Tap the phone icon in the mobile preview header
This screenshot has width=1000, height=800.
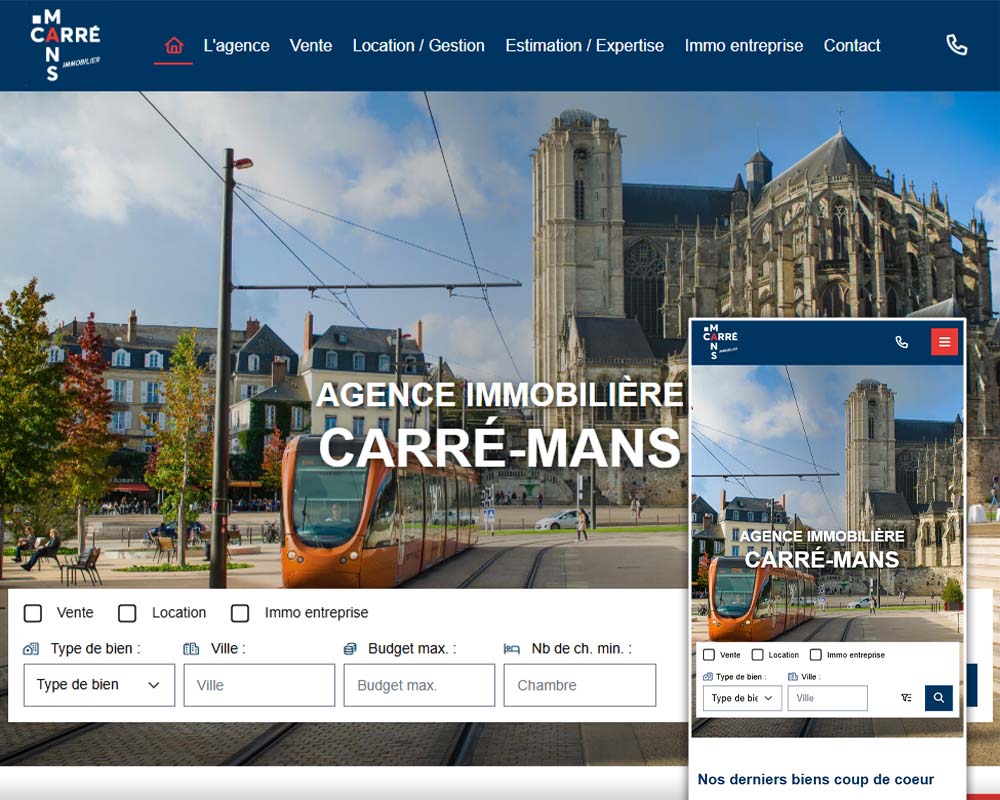(901, 342)
